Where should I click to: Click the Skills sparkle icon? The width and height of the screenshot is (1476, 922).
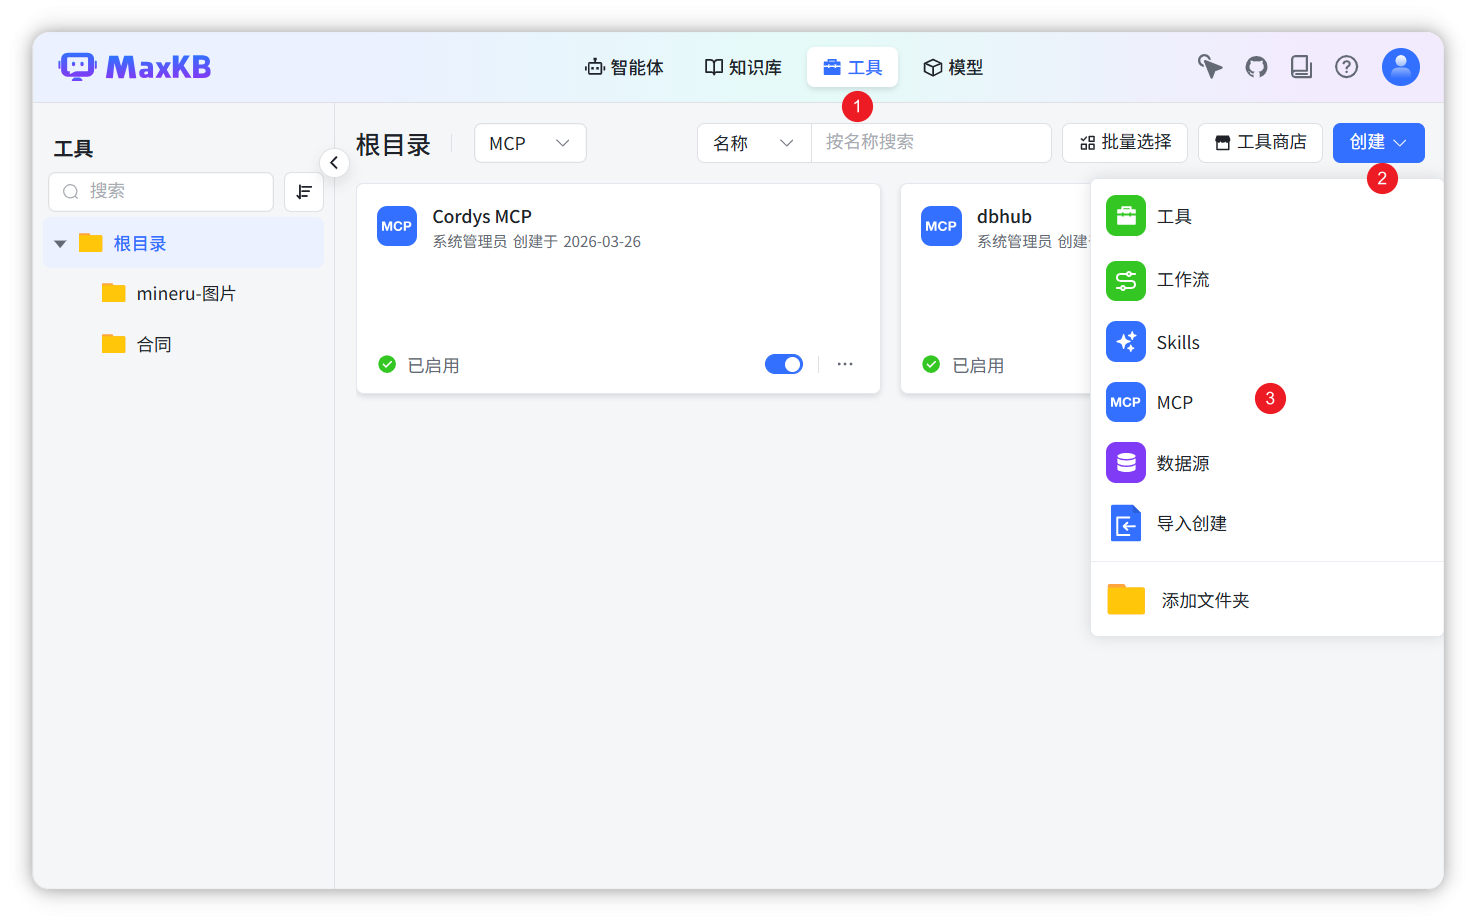pyautogui.click(x=1126, y=342)
